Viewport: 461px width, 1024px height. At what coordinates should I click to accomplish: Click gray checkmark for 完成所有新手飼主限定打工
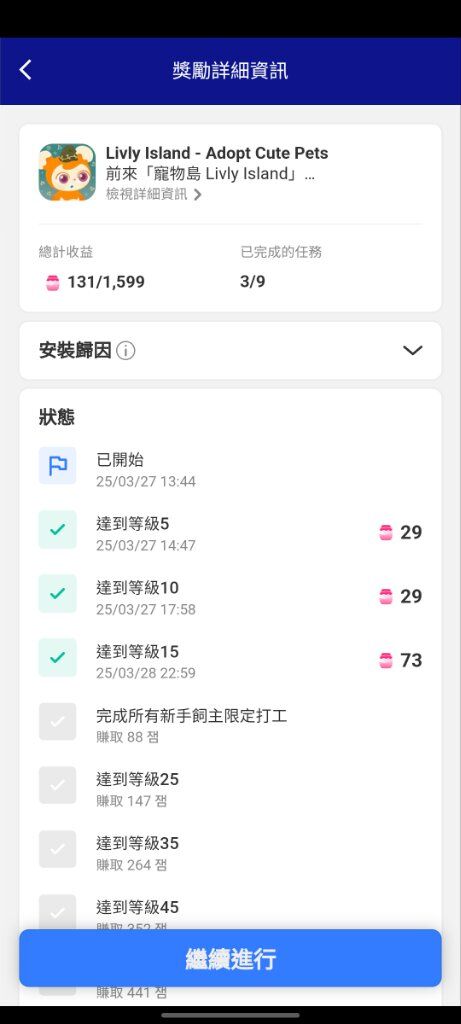tap(57, 722)
